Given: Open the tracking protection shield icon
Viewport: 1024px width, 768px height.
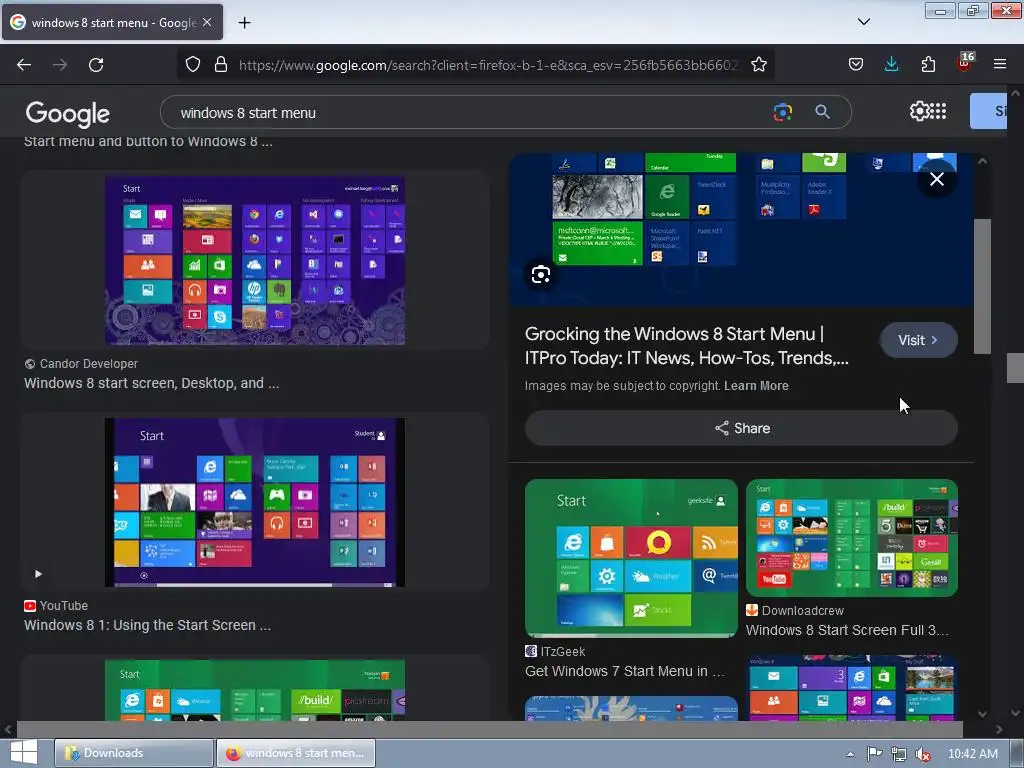Looking at the screenshot, I should [193, 64].
